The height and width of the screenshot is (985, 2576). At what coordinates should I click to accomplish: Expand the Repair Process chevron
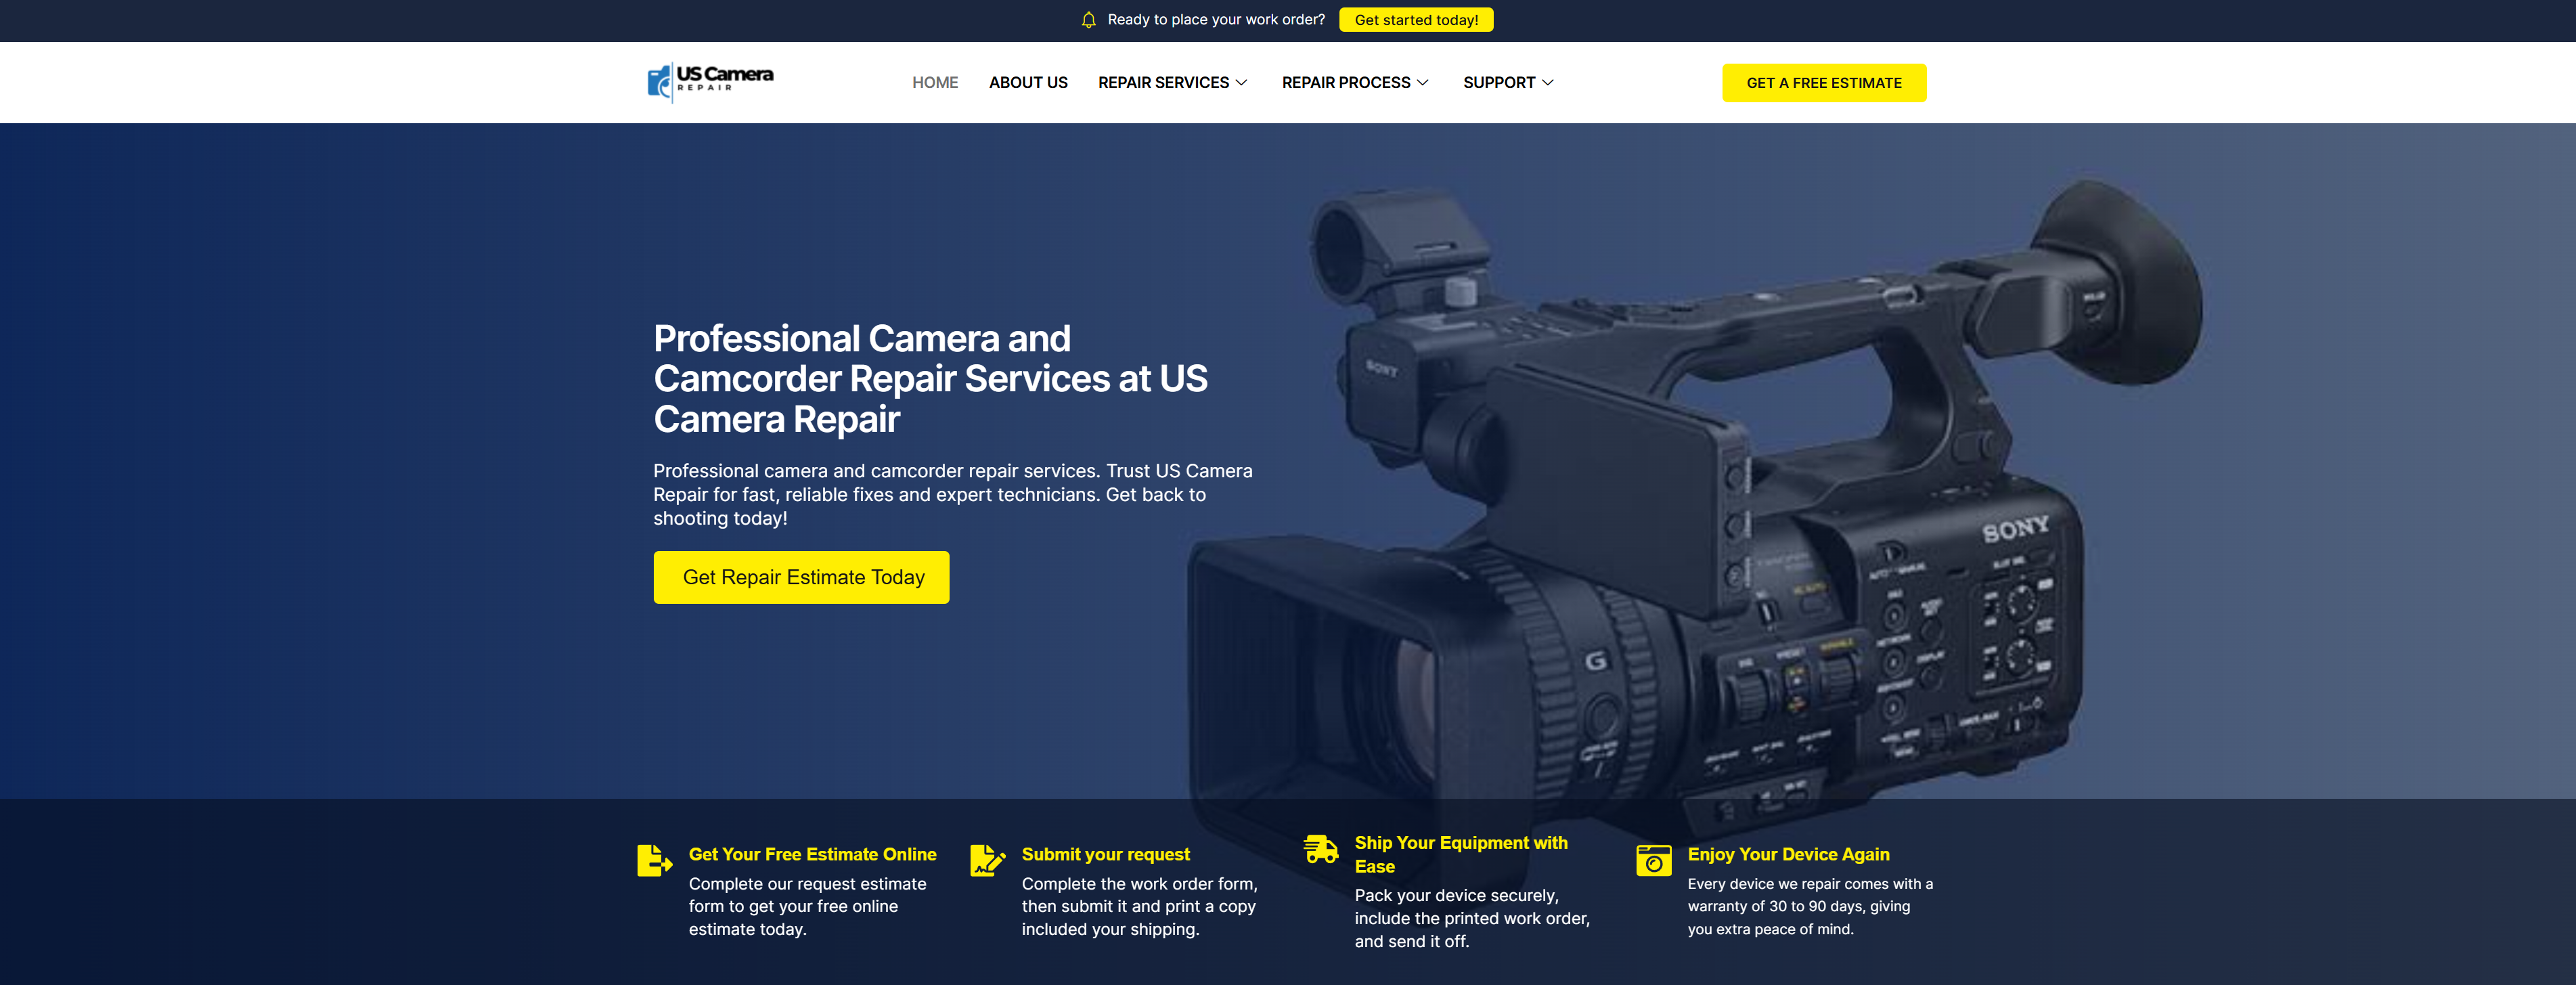pyautogui.click(x=1423, y=83)
